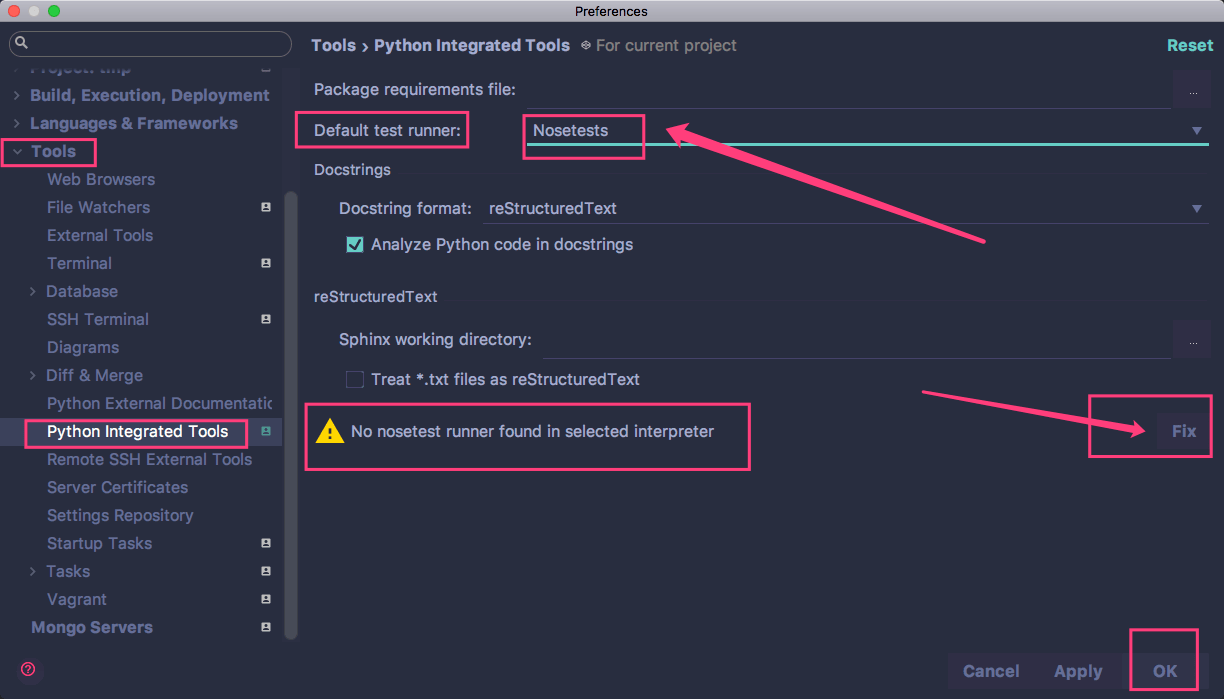The image size is (1224, 699).
Task: Click the project-level indicator beside File Watchers
Action: click(265, 207)
